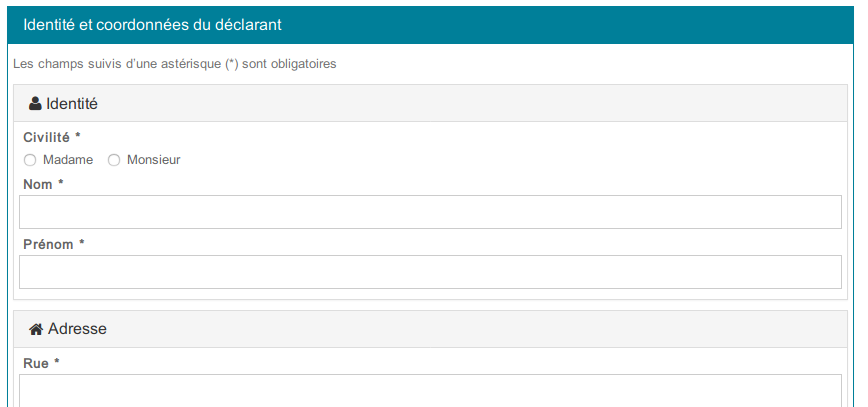
Task: Click the Prénom field label
Action: point(48,244)
